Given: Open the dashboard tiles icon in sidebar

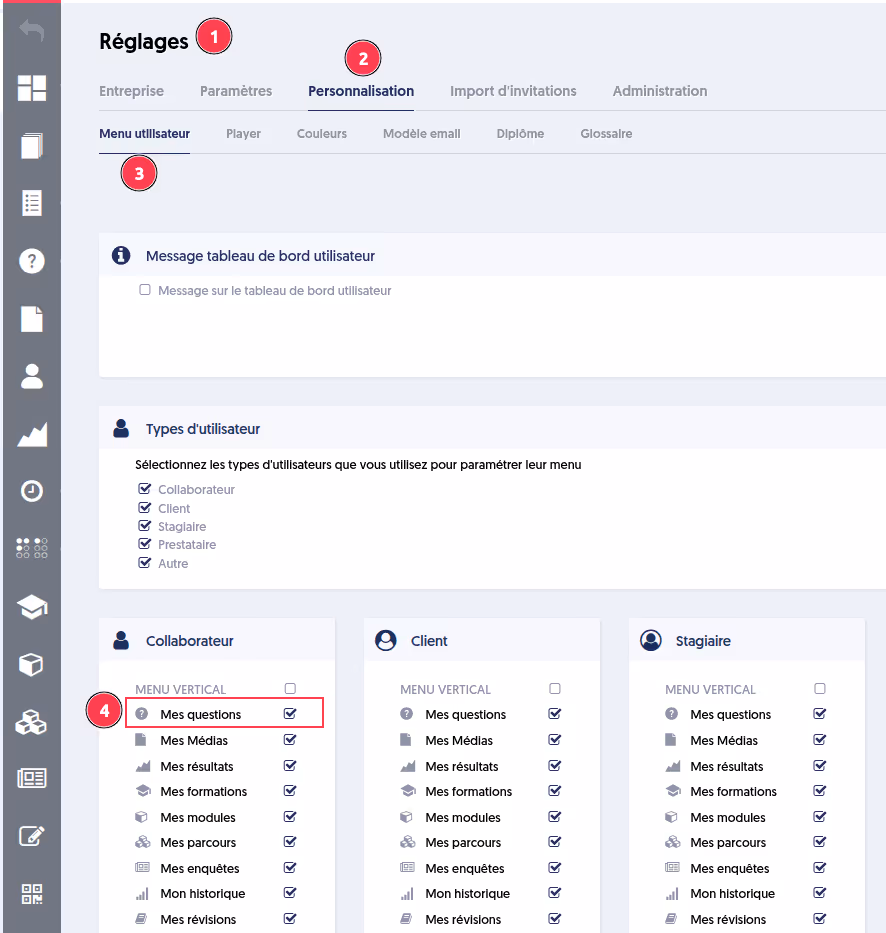Looking at the screenshot, I should (x=32, y=88).
